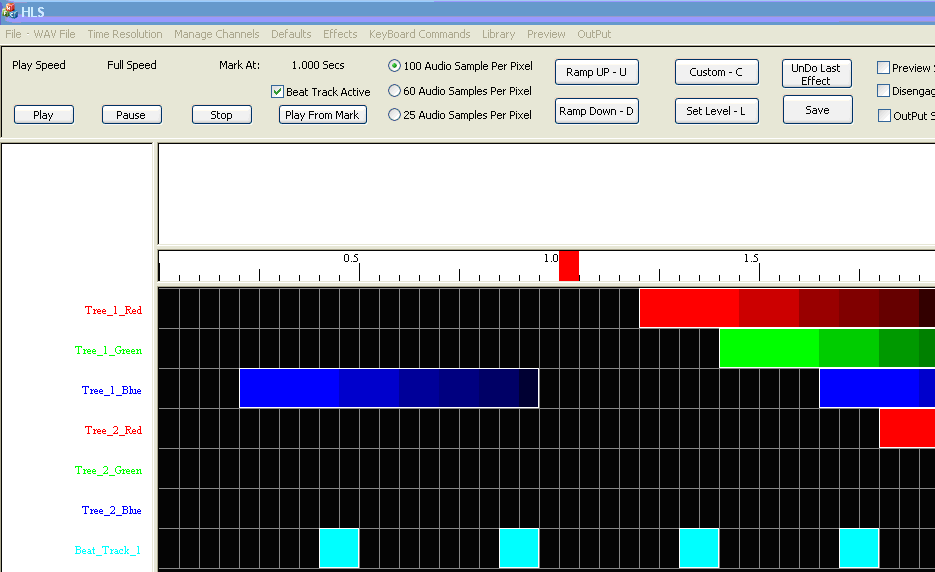The width and height of the screenshot is (935, 572).
Task: Click Play From Mark button
Action: coord(322,115)
